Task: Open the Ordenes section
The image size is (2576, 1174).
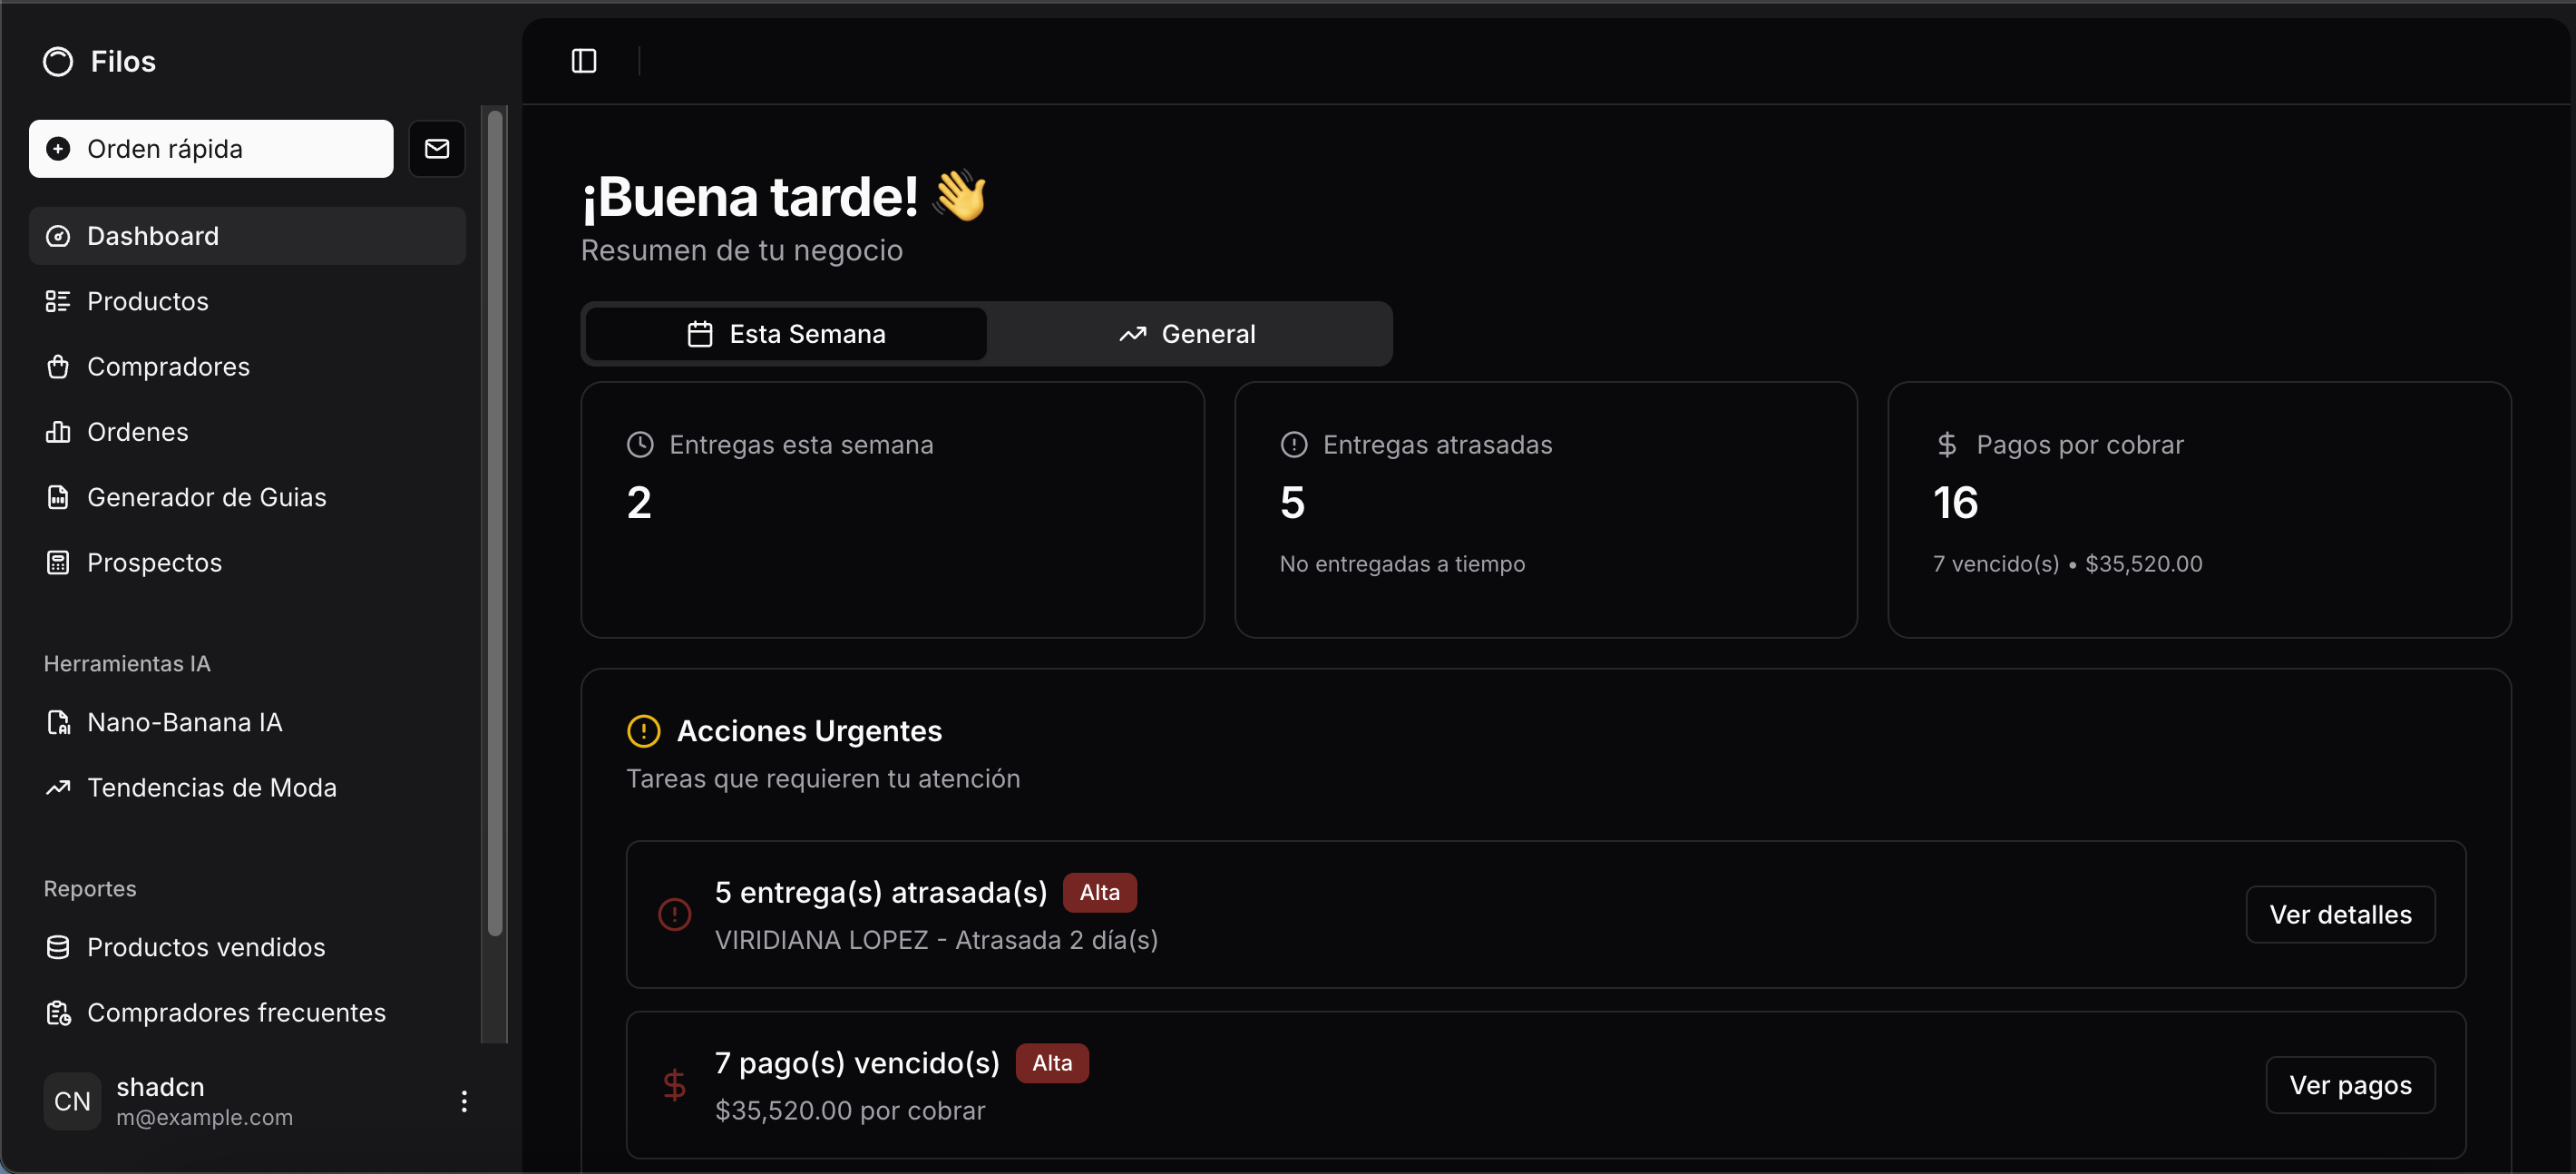Action: pyautogui.click(x=137, y=432)
